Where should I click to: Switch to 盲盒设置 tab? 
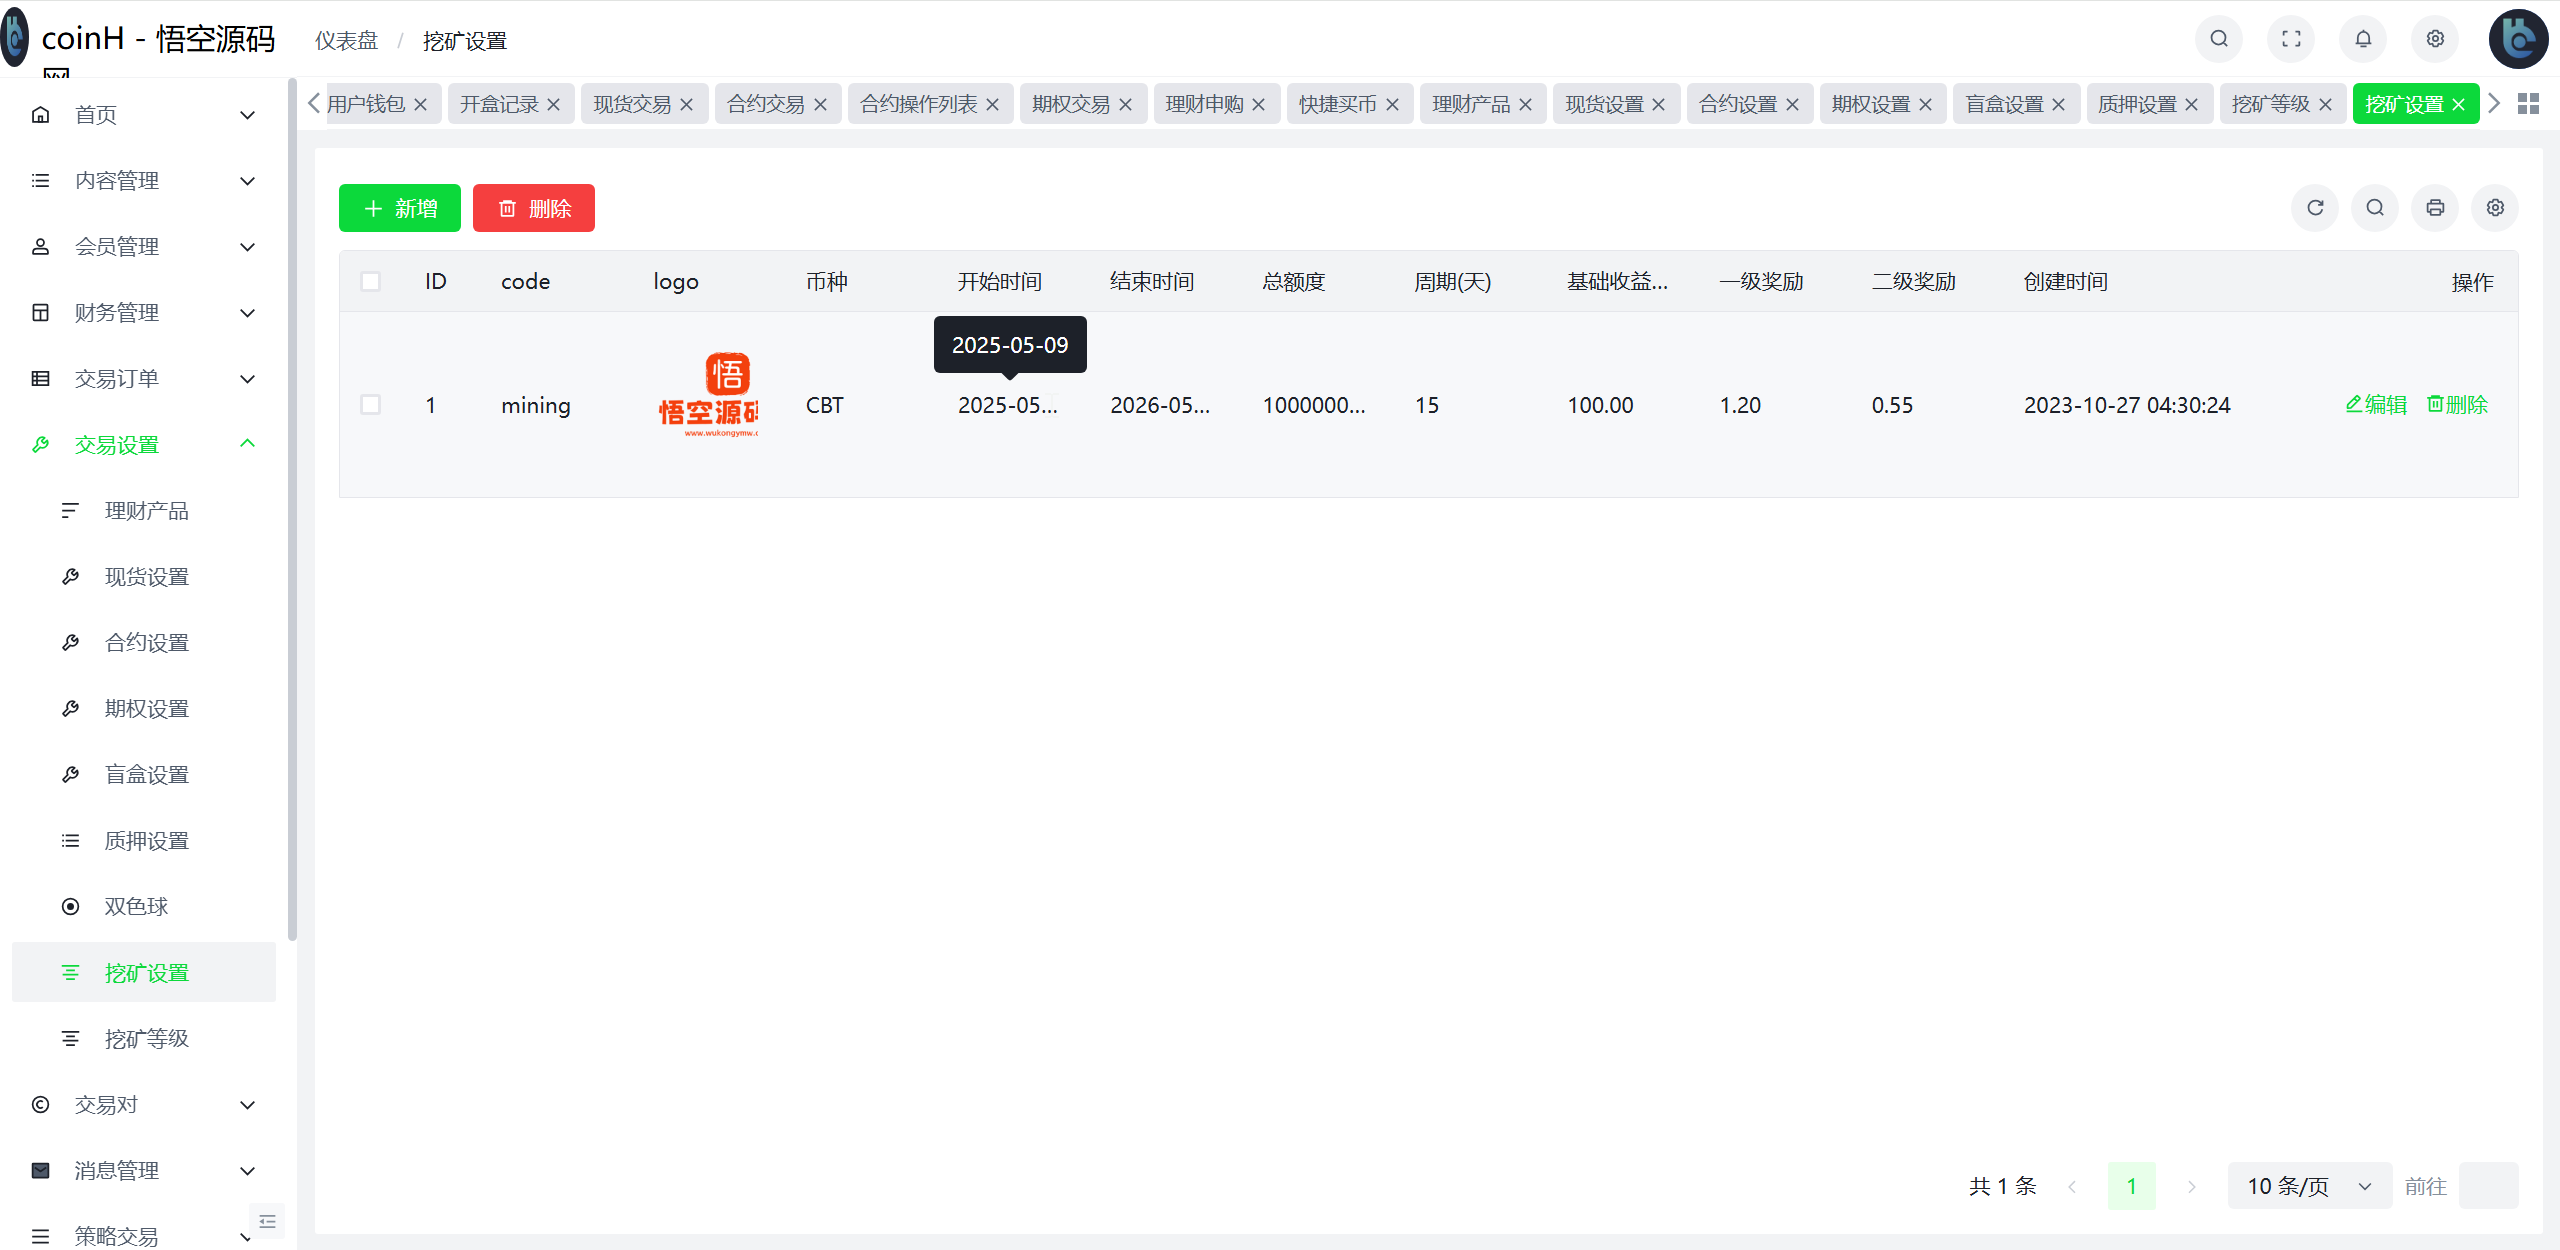[2004, 104]
